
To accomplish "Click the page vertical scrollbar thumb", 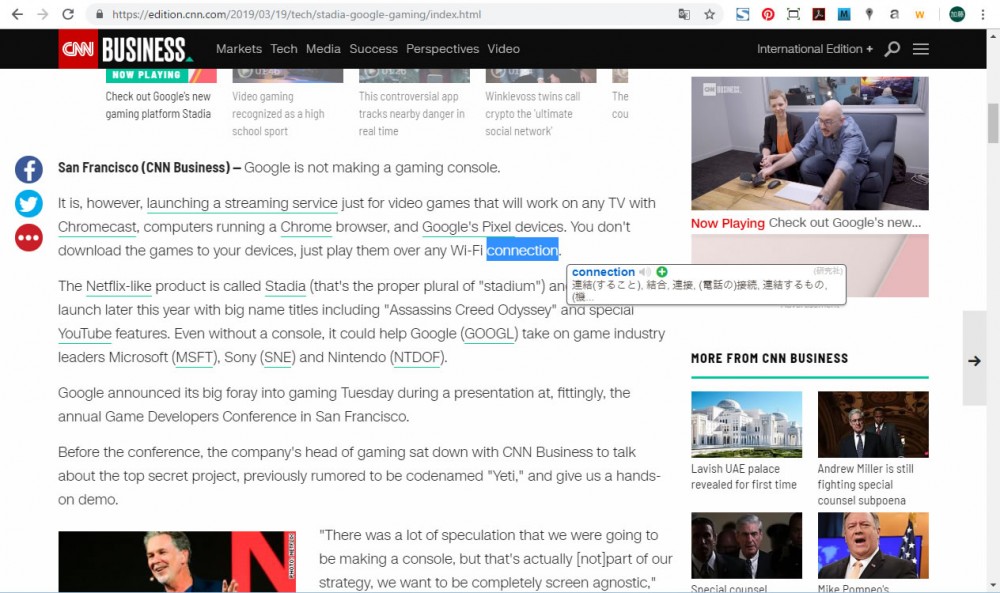I will click(x=993, y=124).
